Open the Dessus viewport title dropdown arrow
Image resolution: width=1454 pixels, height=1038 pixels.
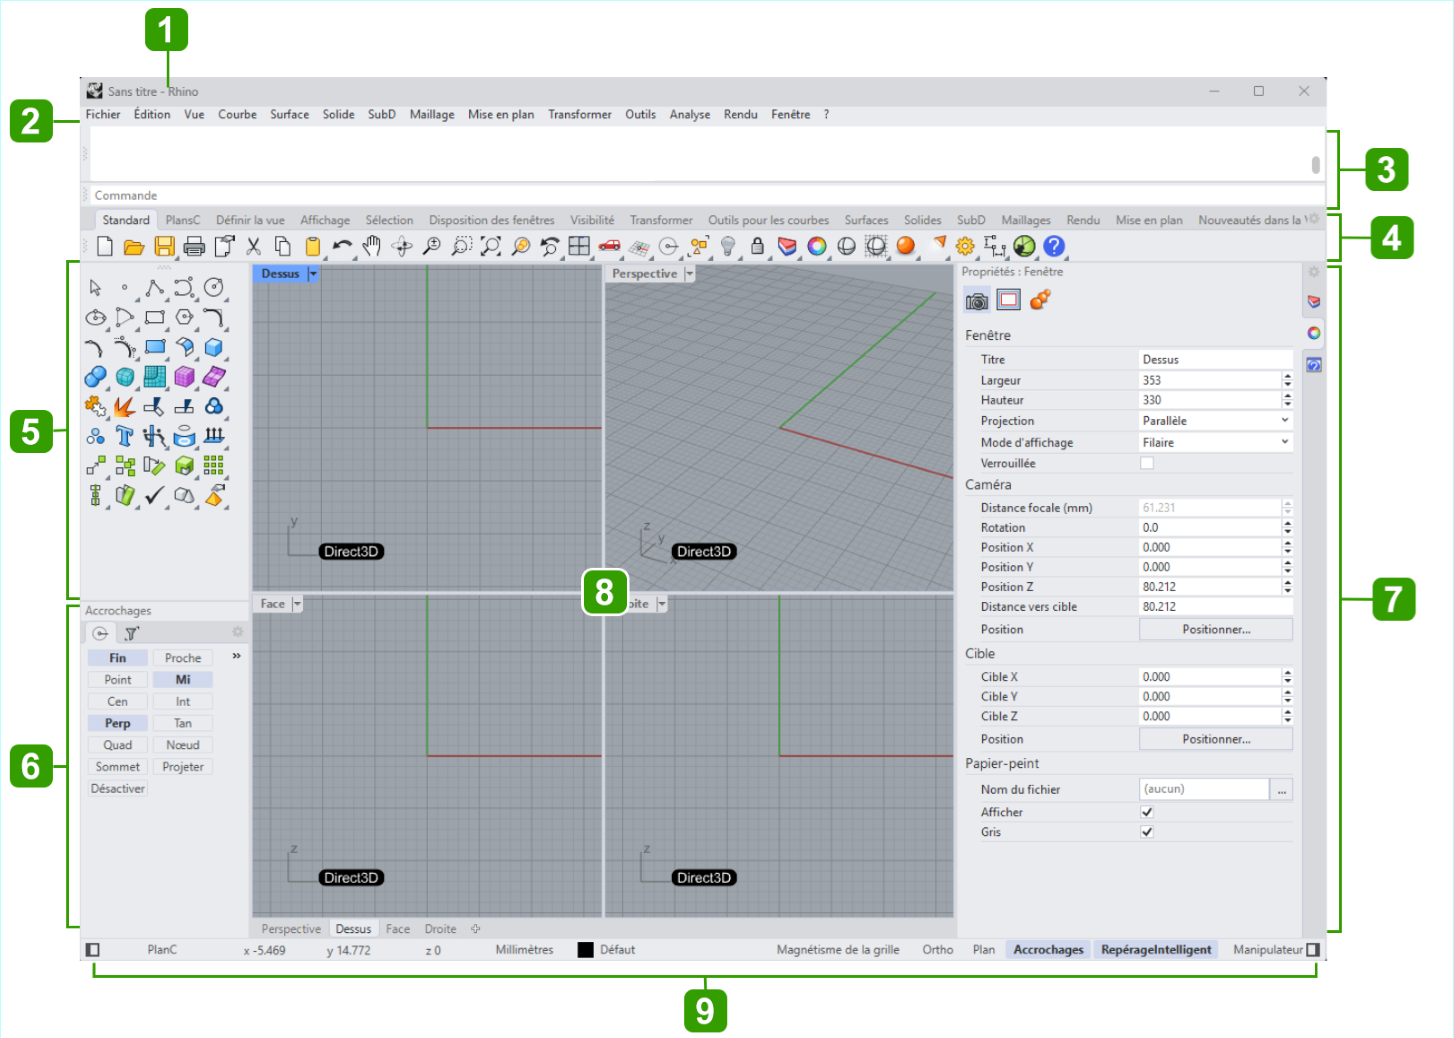coord(313,274)
